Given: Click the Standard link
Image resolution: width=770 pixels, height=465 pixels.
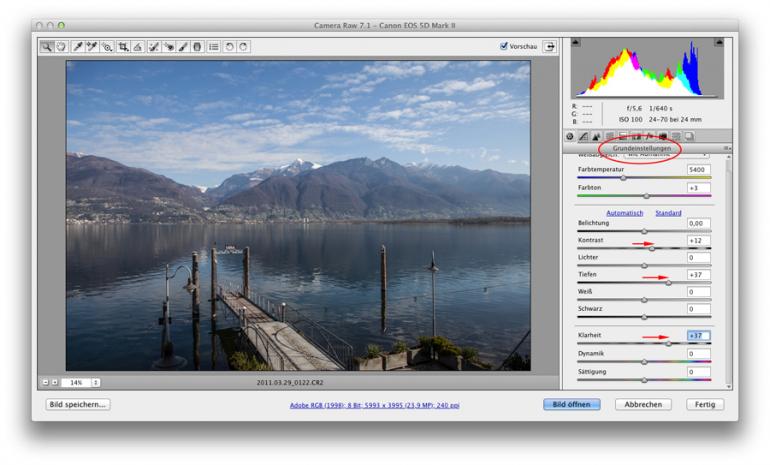Looking at the screenshot, I should [668, 213].
